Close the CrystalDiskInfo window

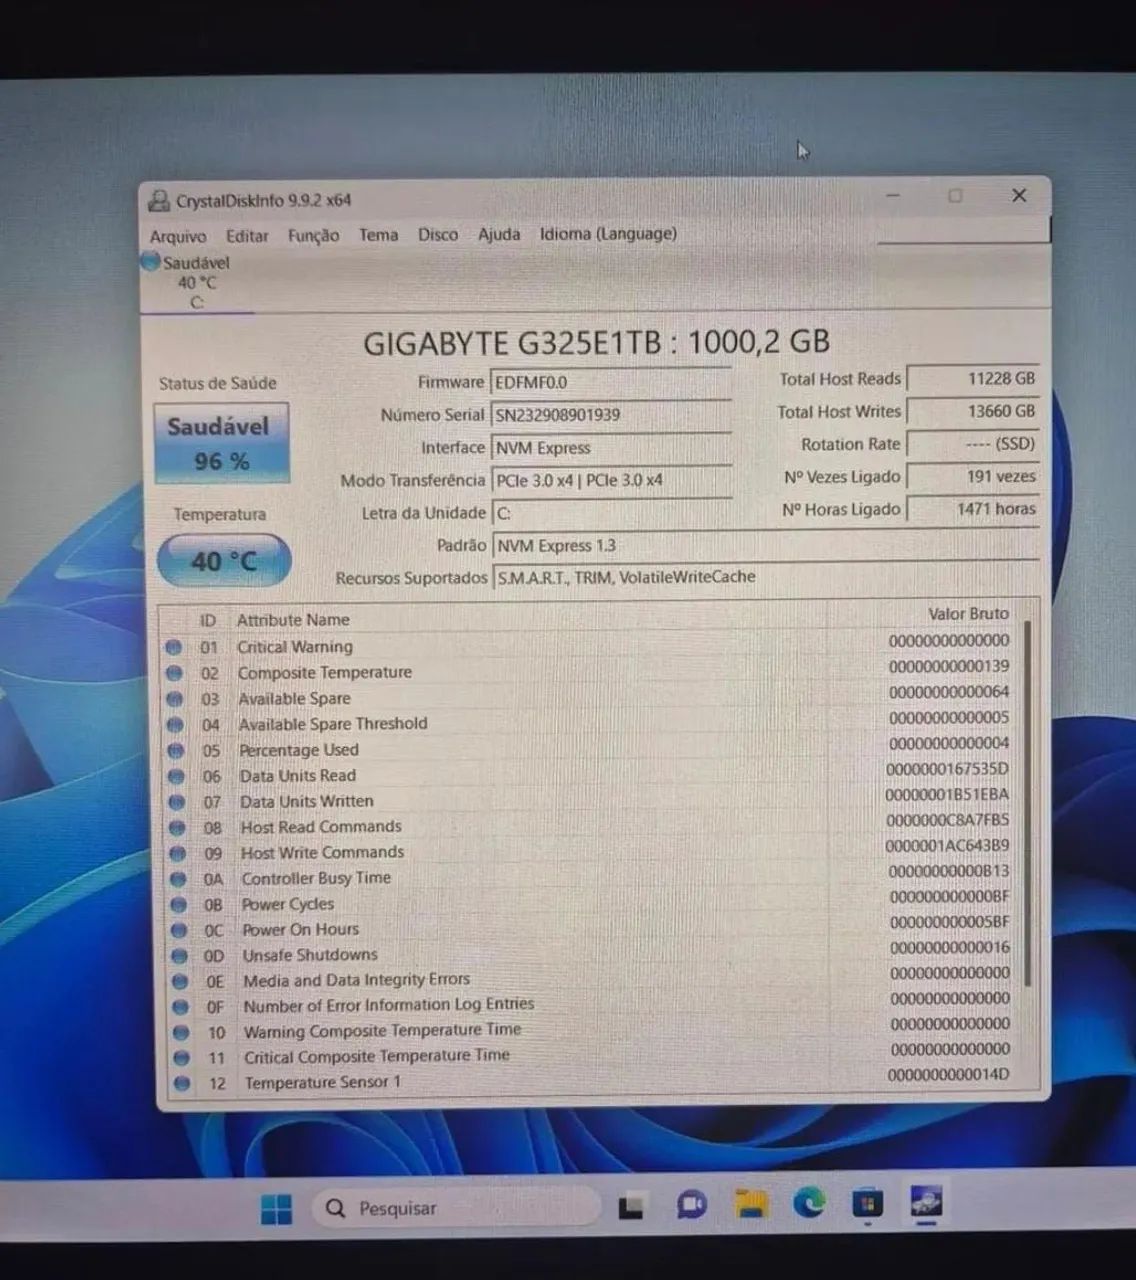tap(1019, 195)
